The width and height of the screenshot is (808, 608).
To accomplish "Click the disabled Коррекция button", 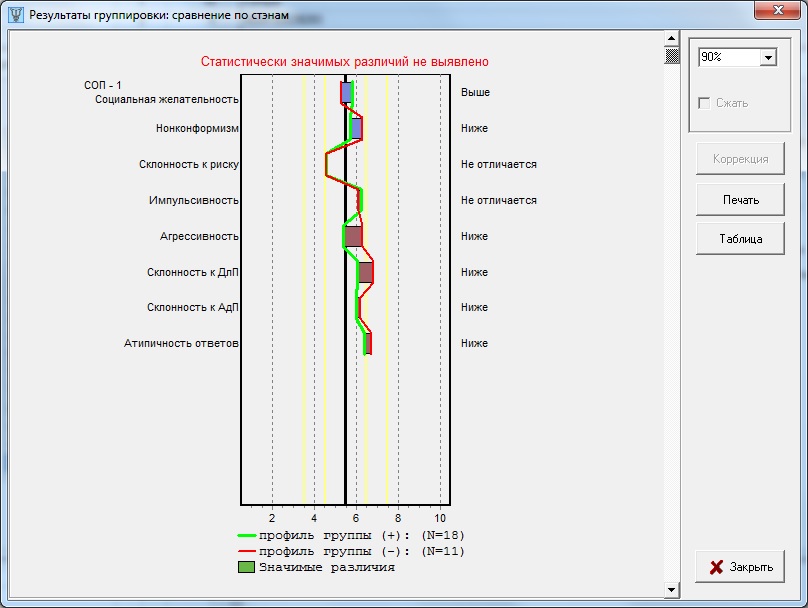I will [740, 159].
